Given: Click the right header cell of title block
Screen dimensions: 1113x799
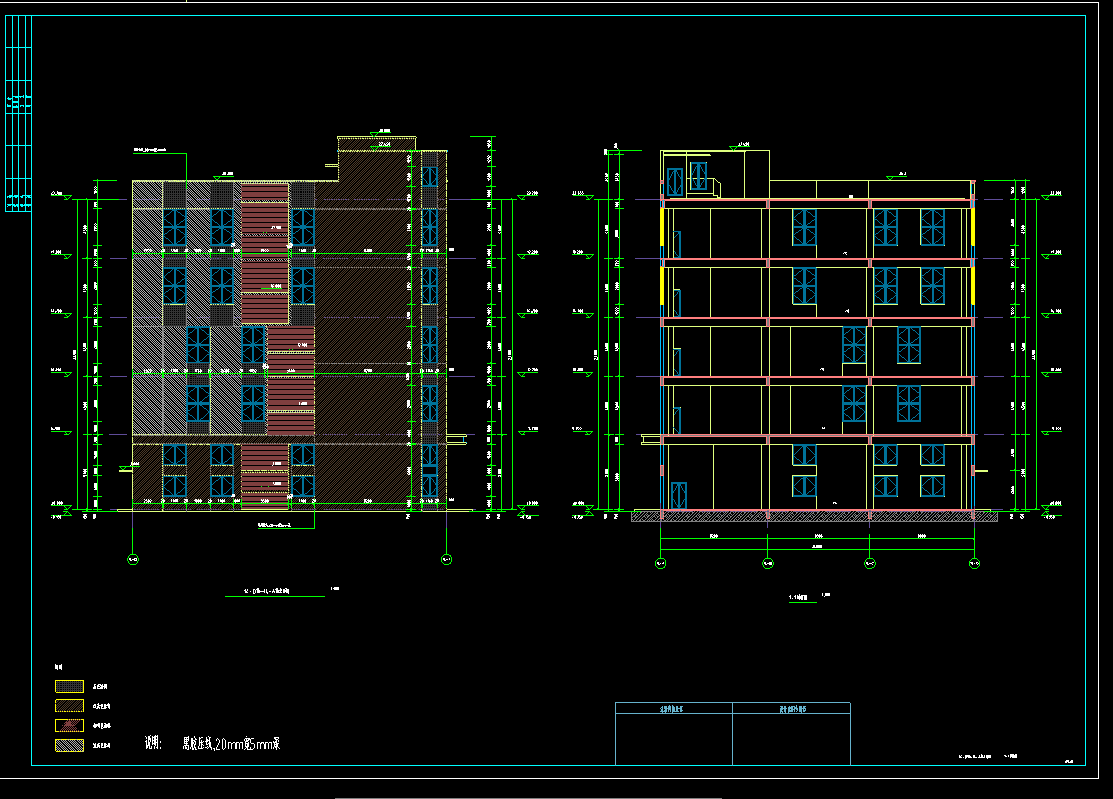Looking at the screenshot, I should 791,709.
